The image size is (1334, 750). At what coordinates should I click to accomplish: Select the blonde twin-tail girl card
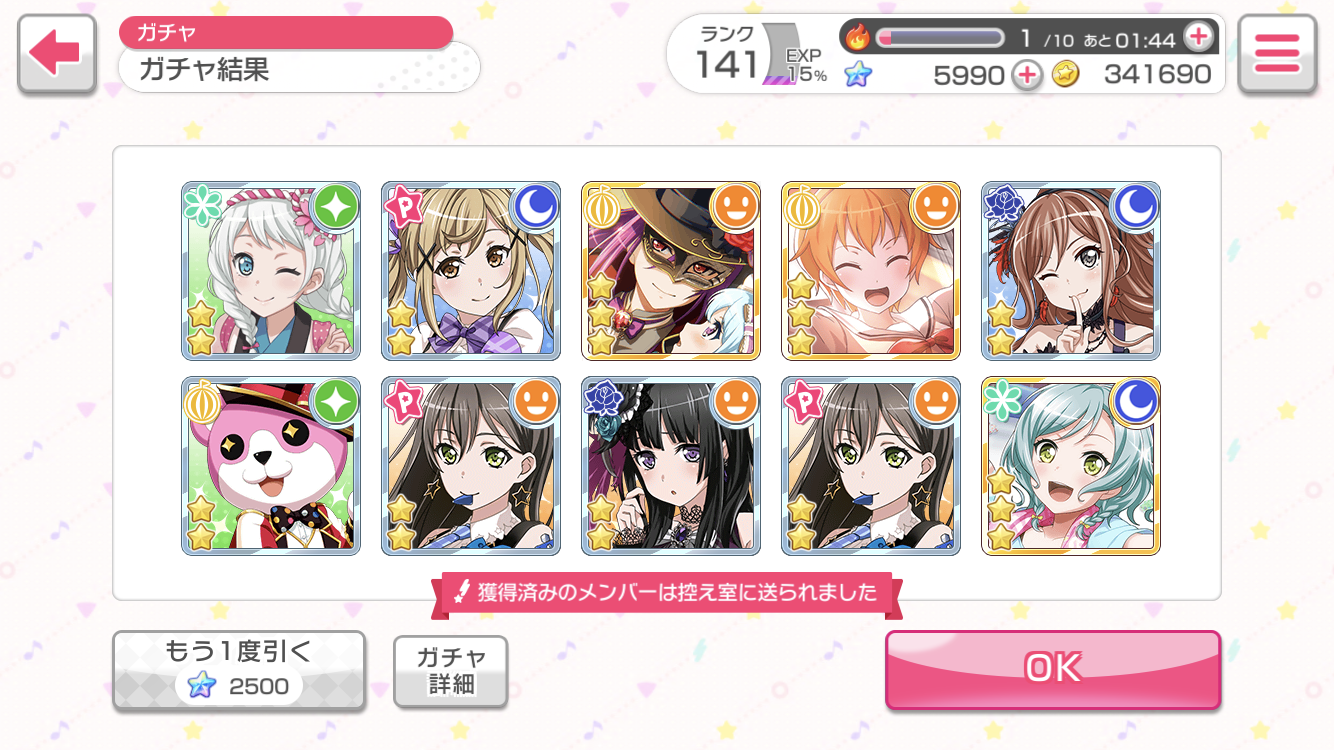click(x=471, y=271)
